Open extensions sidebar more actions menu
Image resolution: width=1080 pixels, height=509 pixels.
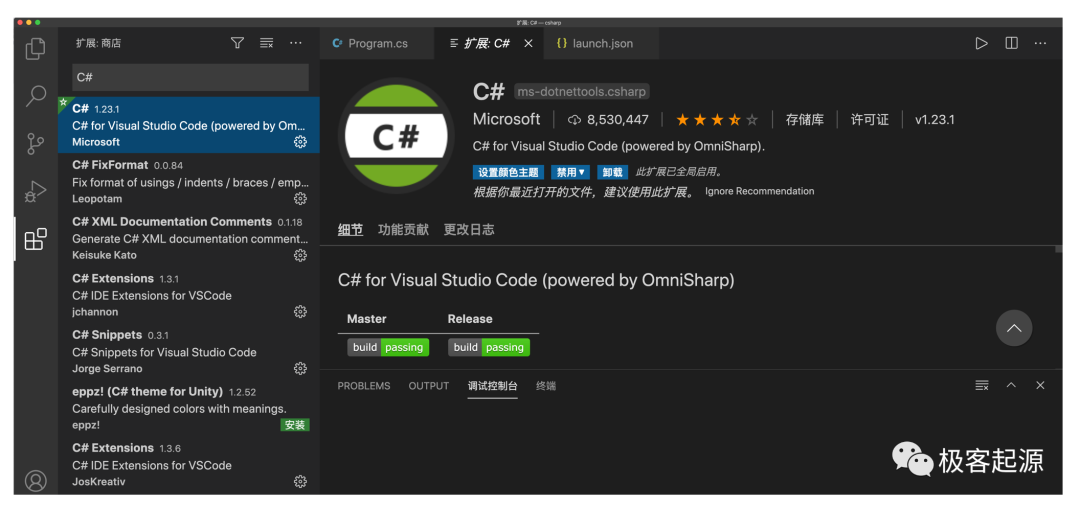click(295, 43)
